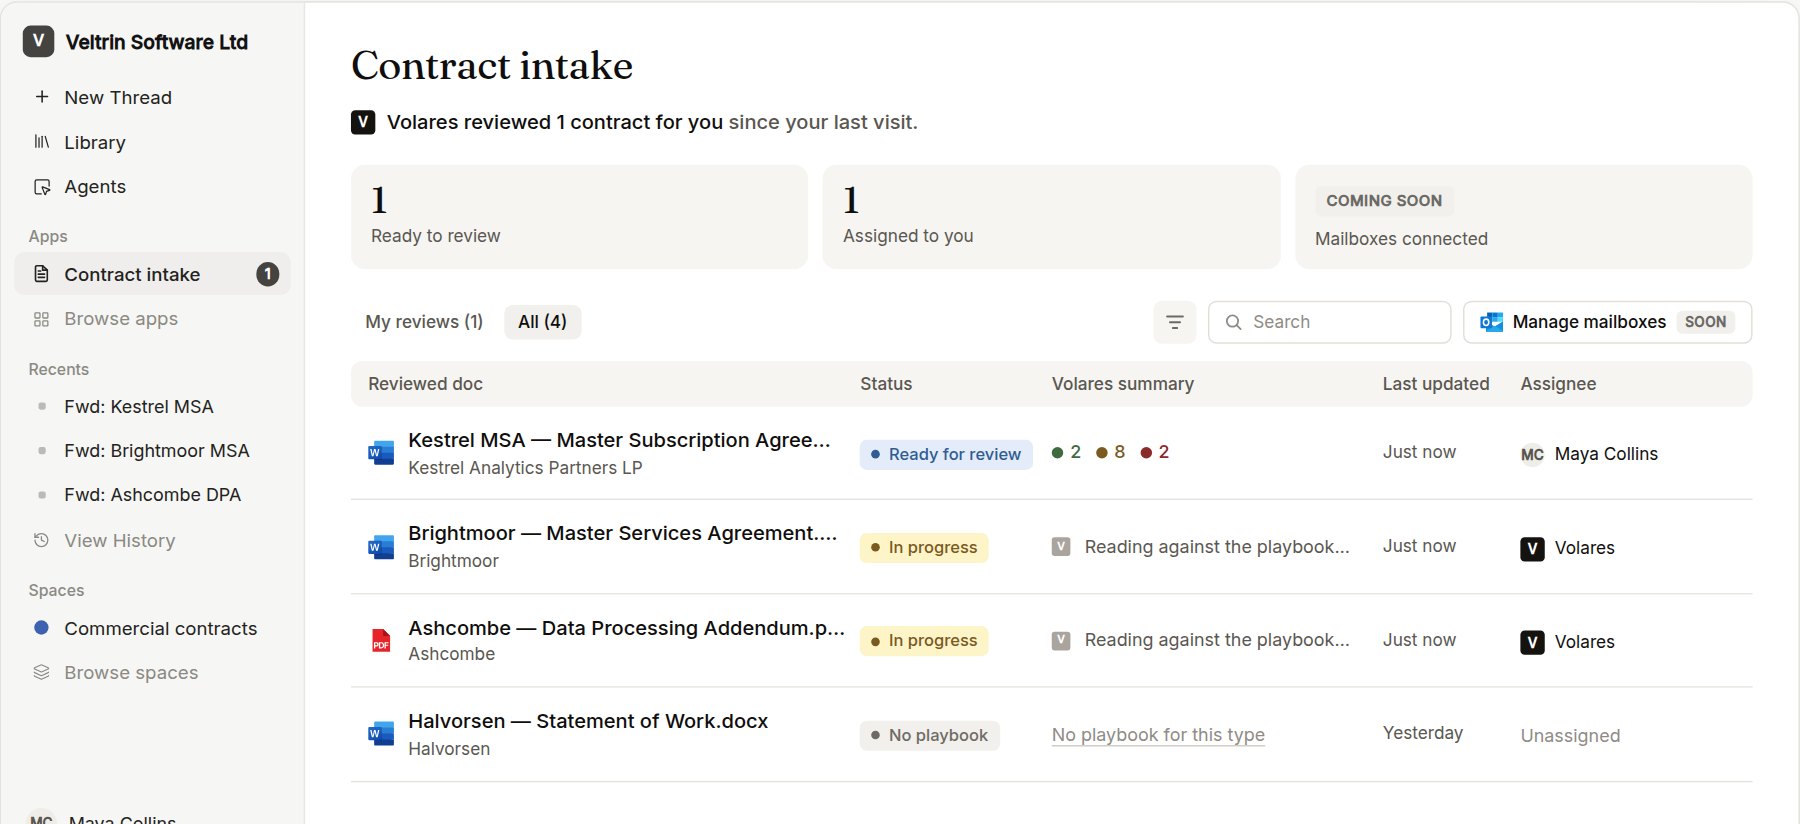Click the Volares icon beside the review summary
This screenshot has height=824, width=1800.
363,122
